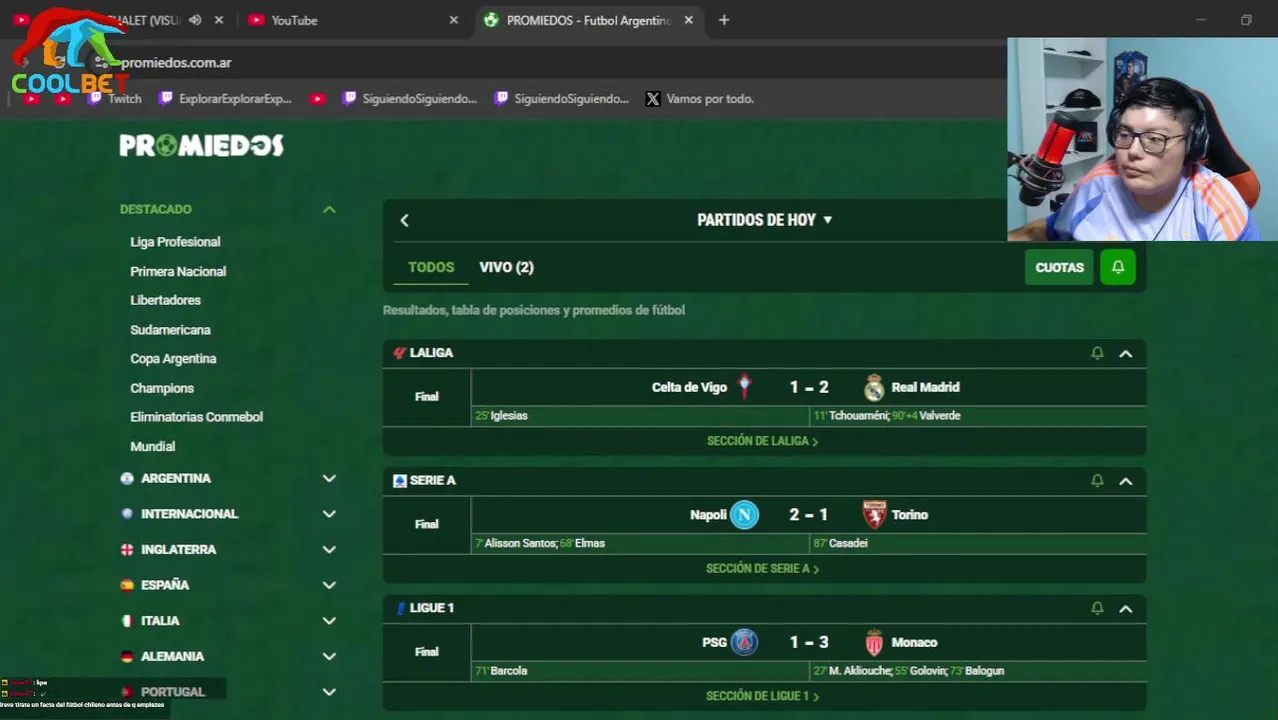Click the Ligue 1 league logo
1278x720 pixels.
click(x=400, y=608)
